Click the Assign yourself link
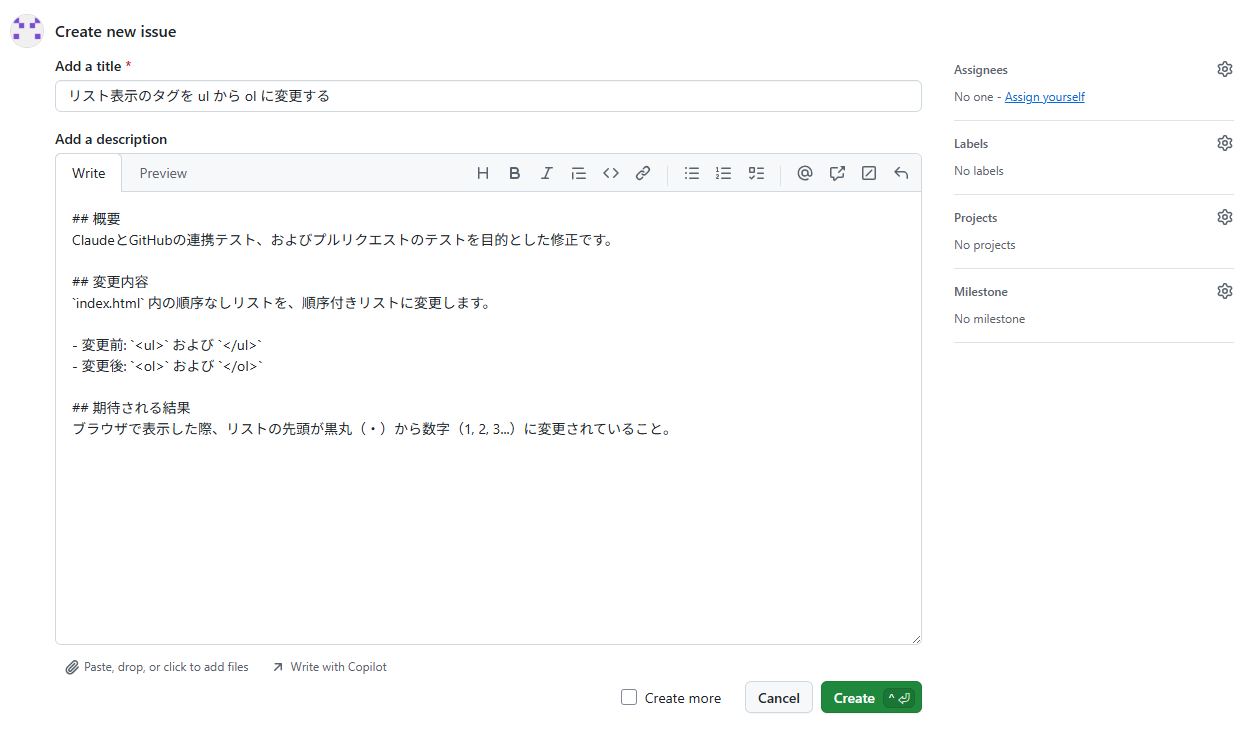The height and width of the screenshot is (743, 1252). (1044, 97)
